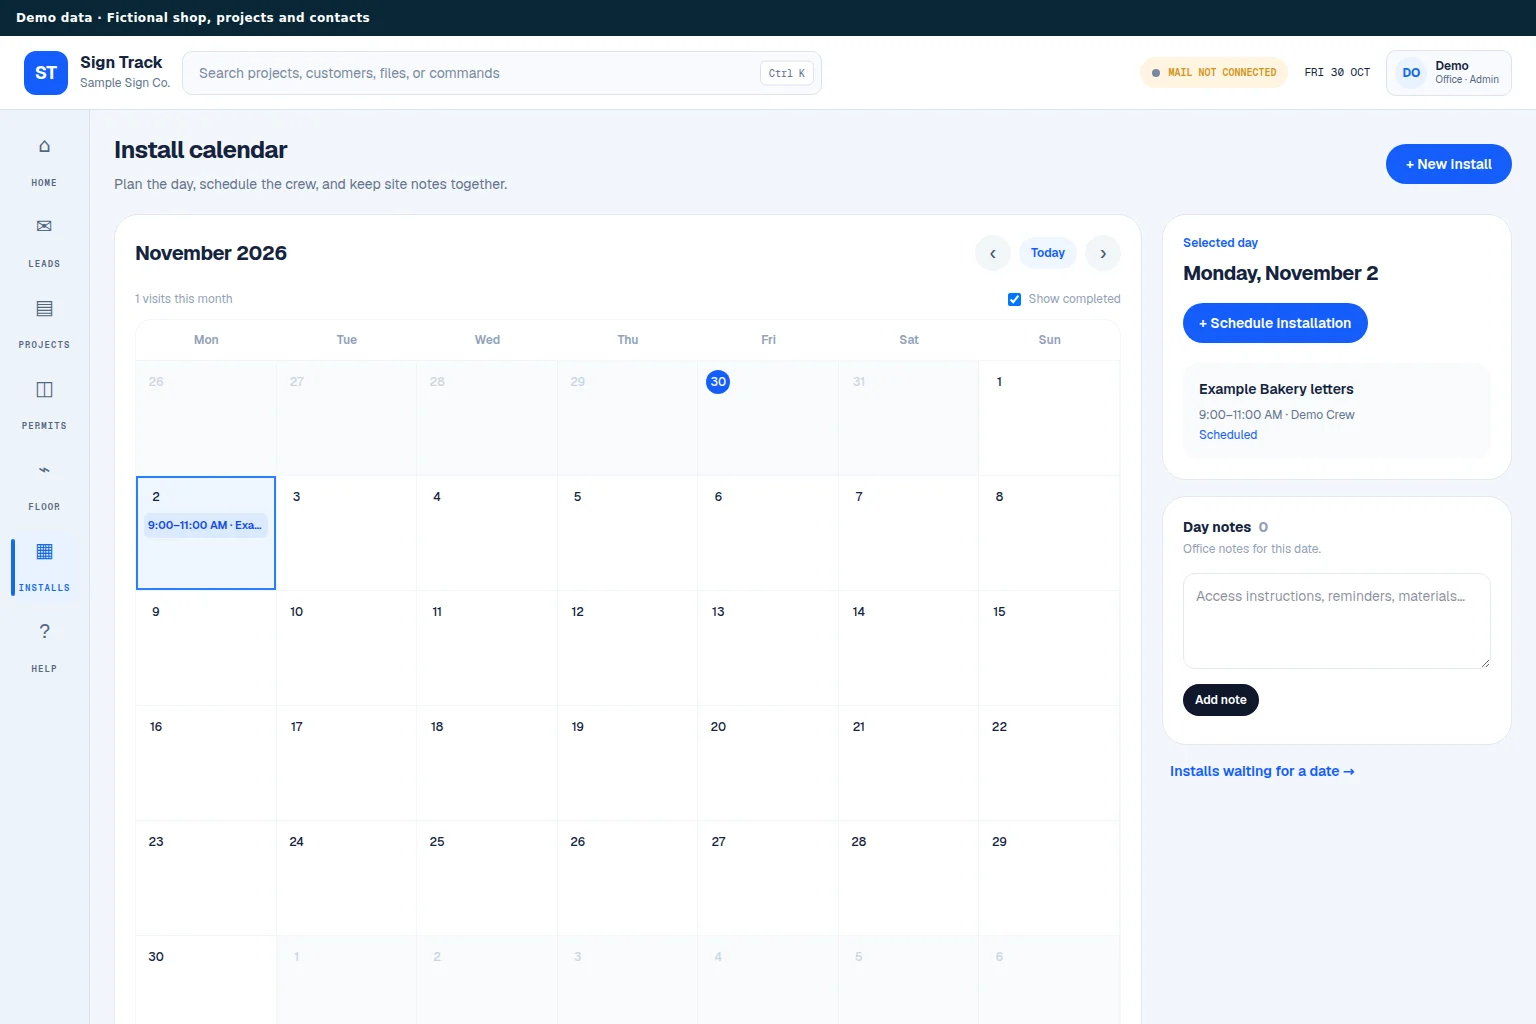Select November 5 in the calendar
This screenshot has width=1536, height=1024.
(627, 533)
